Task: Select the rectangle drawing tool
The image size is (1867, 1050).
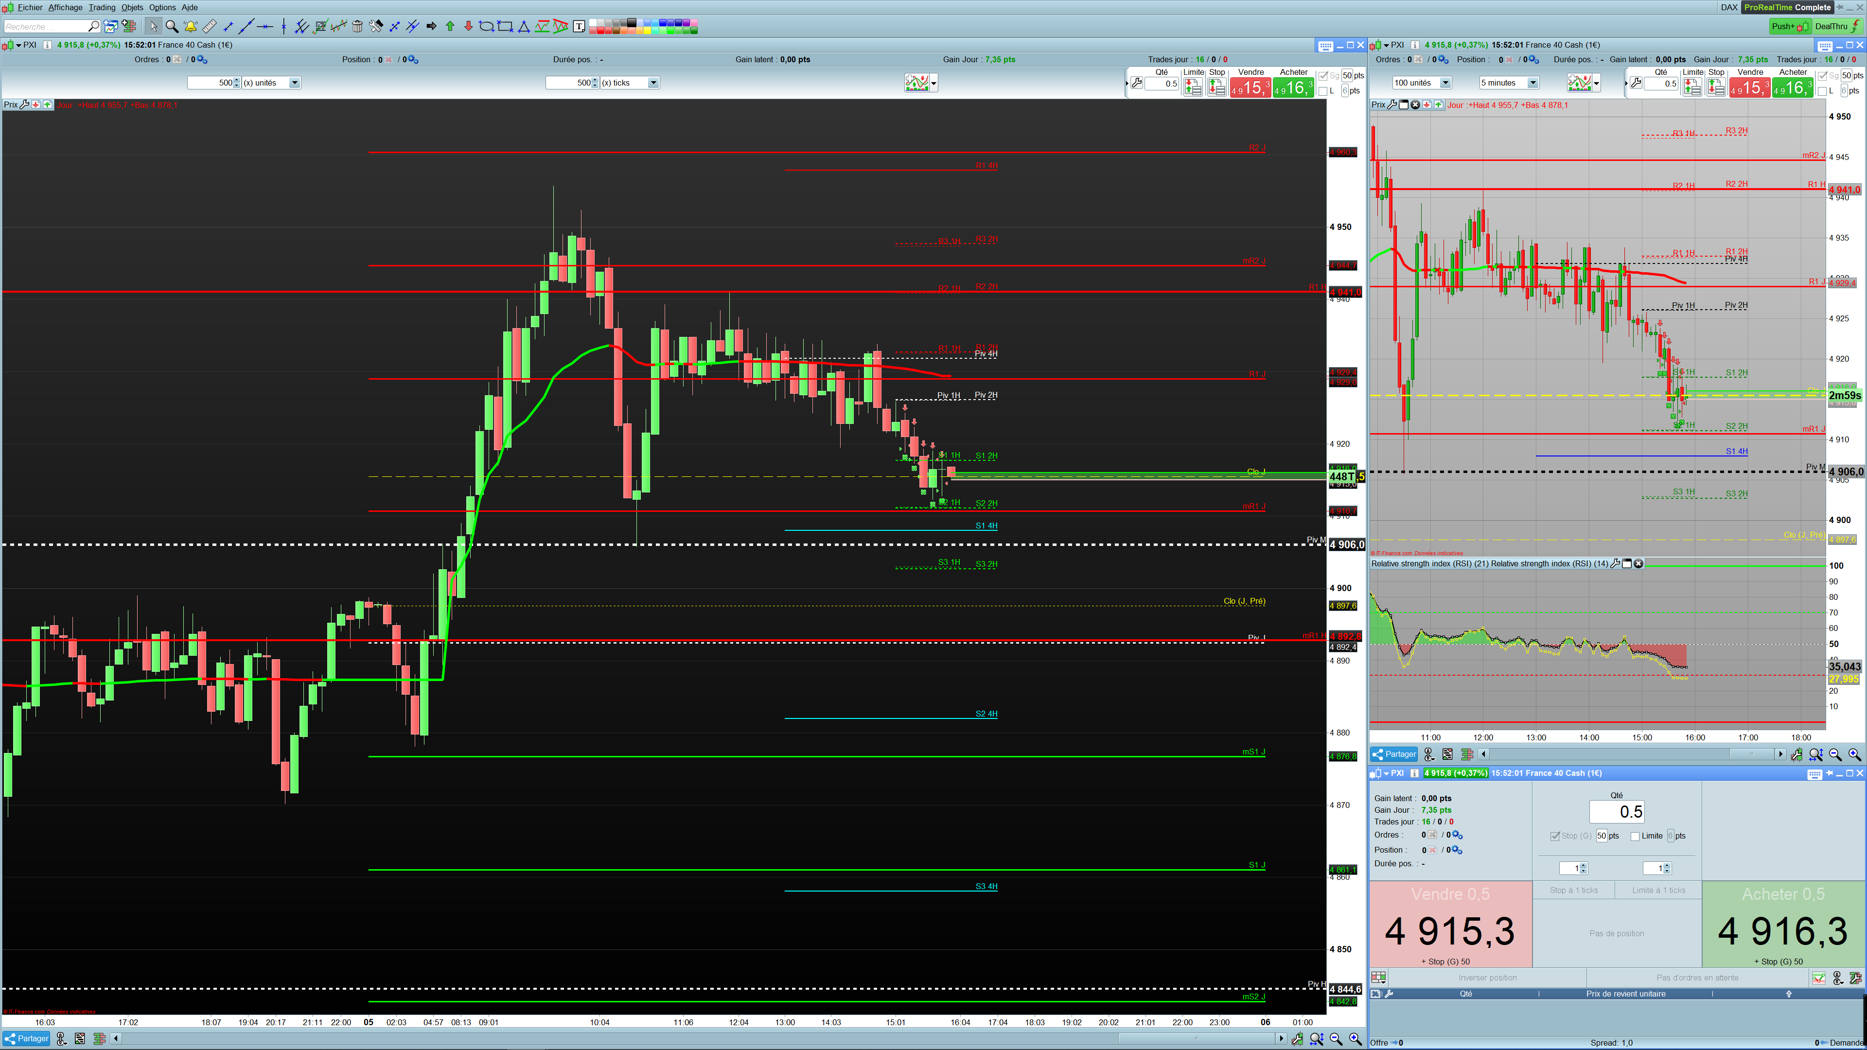Action: point(505,26)
